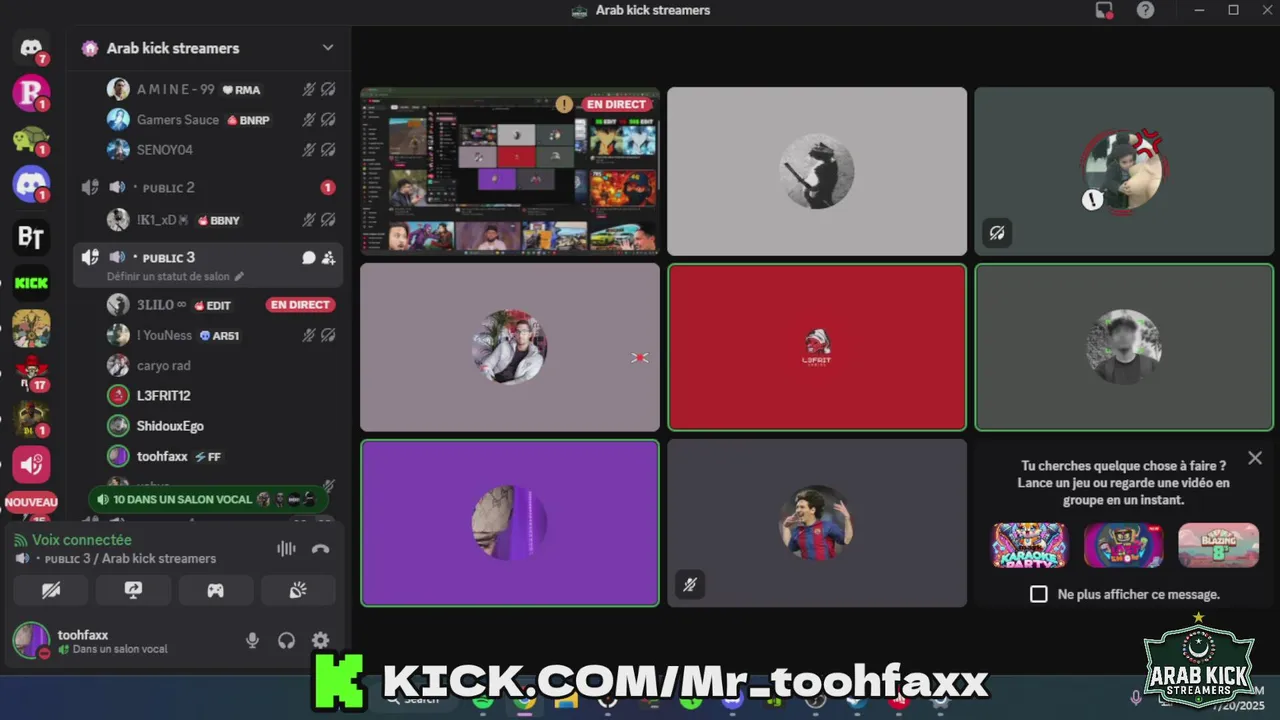This screenshot has width=1280, height=720.
Task: Open the inbox icon in the title bar
Action: point(1104,10)
